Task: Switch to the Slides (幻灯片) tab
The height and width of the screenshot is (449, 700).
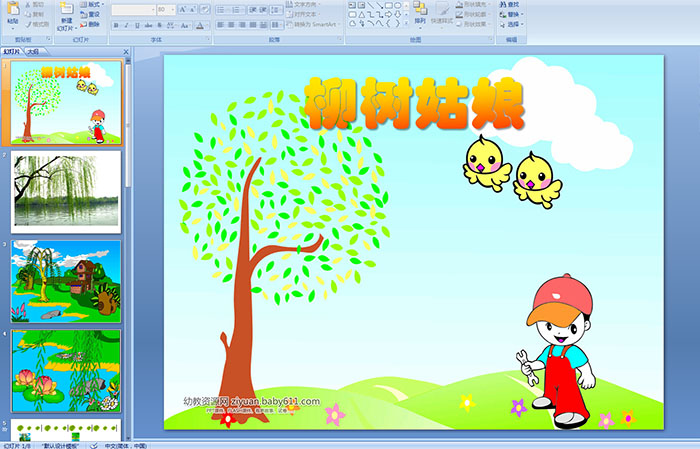Action: [12, 52]
